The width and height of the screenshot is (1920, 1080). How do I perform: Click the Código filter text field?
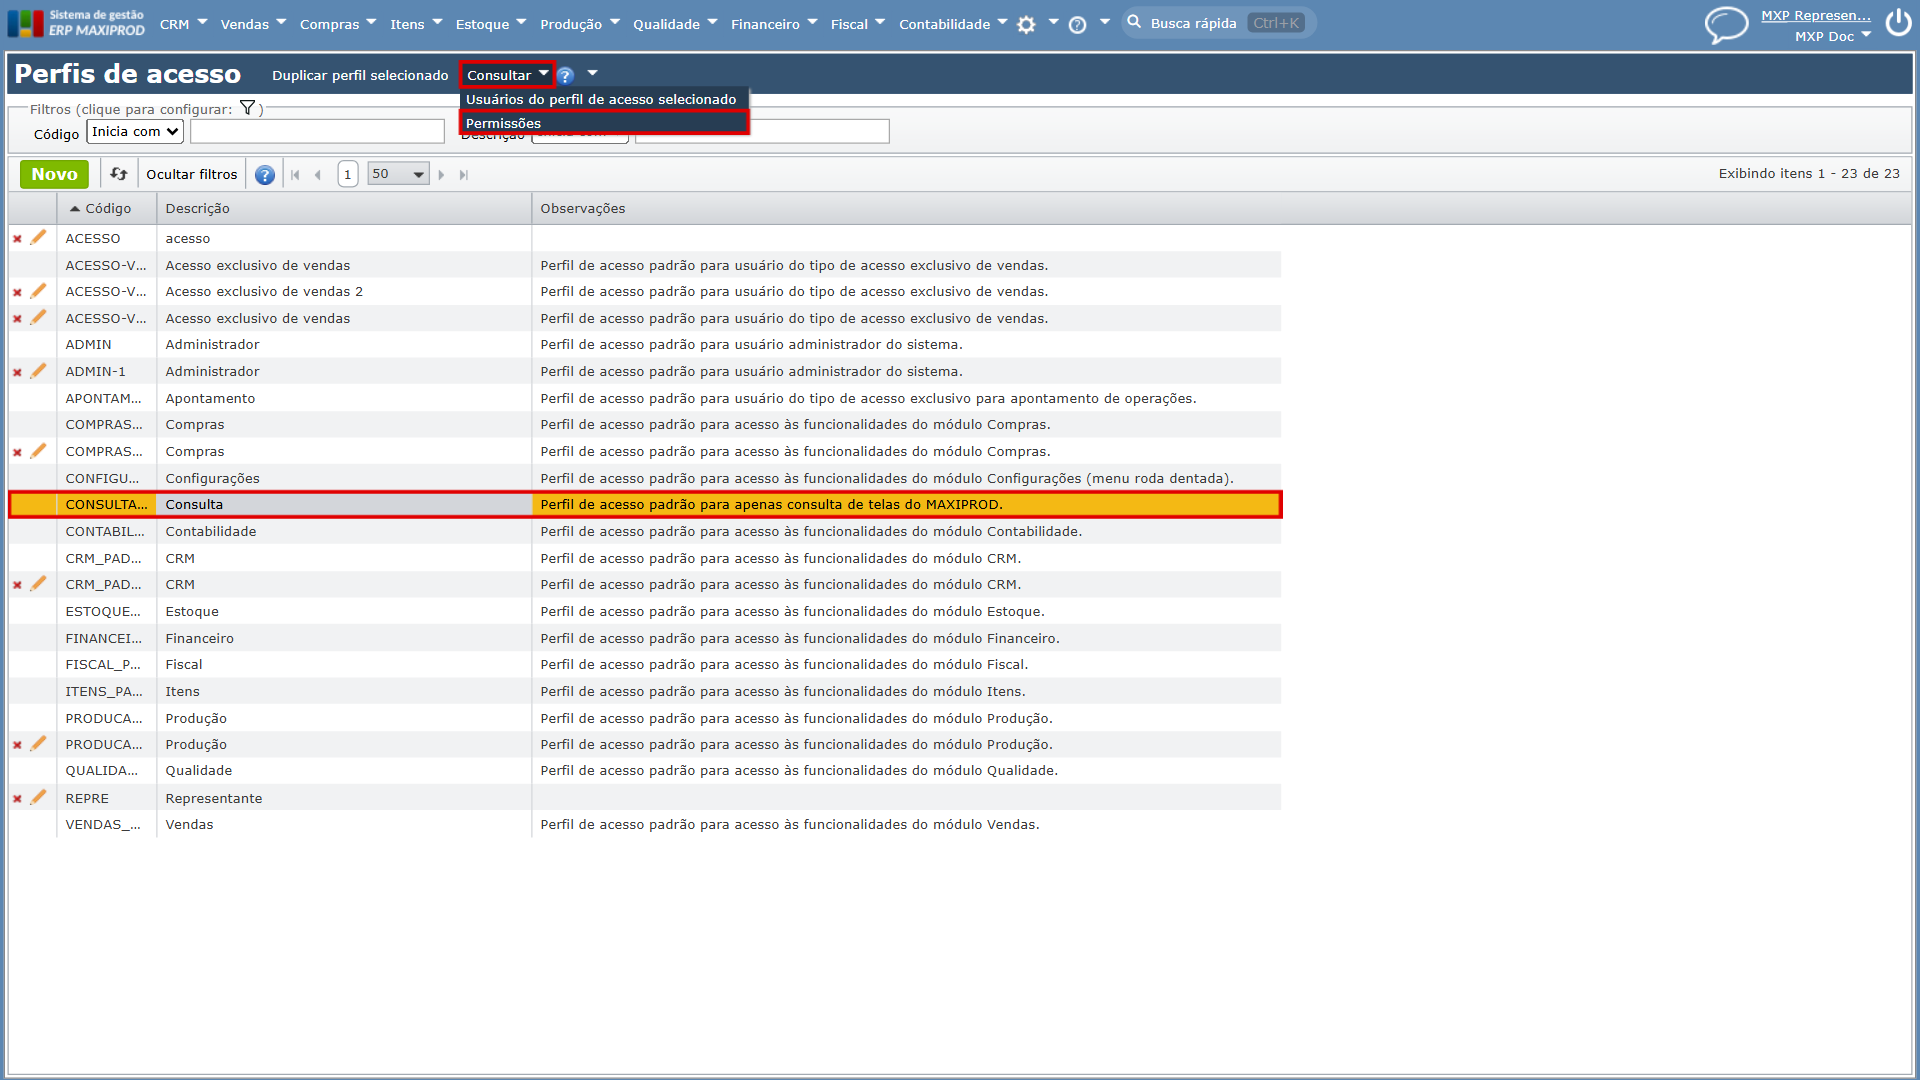[x=317, y=131]
